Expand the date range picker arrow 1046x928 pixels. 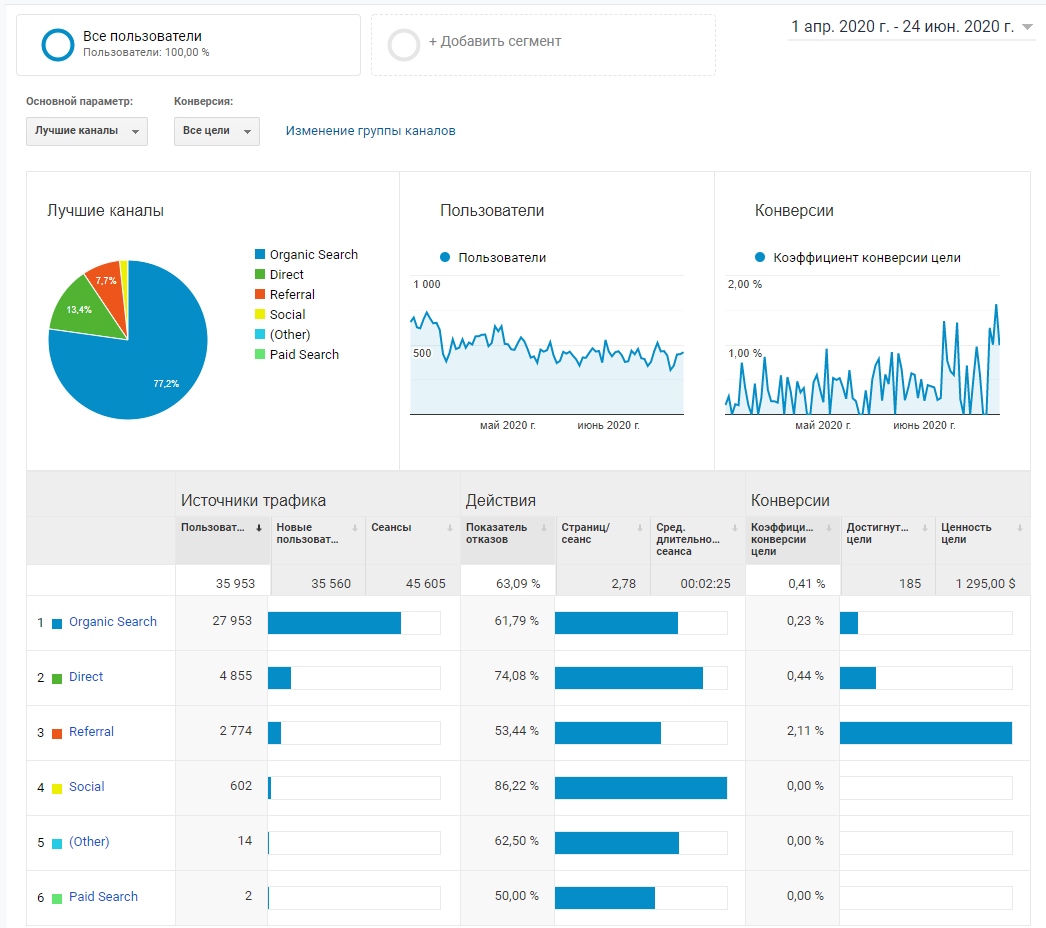coord(1028,28)
